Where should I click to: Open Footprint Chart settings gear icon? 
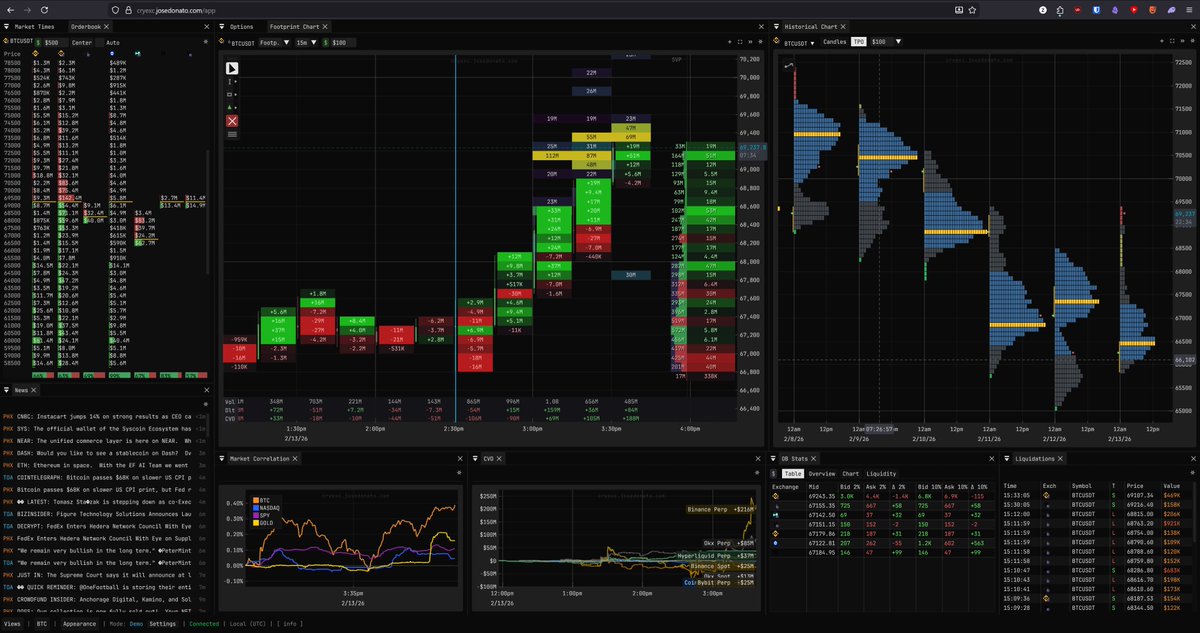pos(758,42)
